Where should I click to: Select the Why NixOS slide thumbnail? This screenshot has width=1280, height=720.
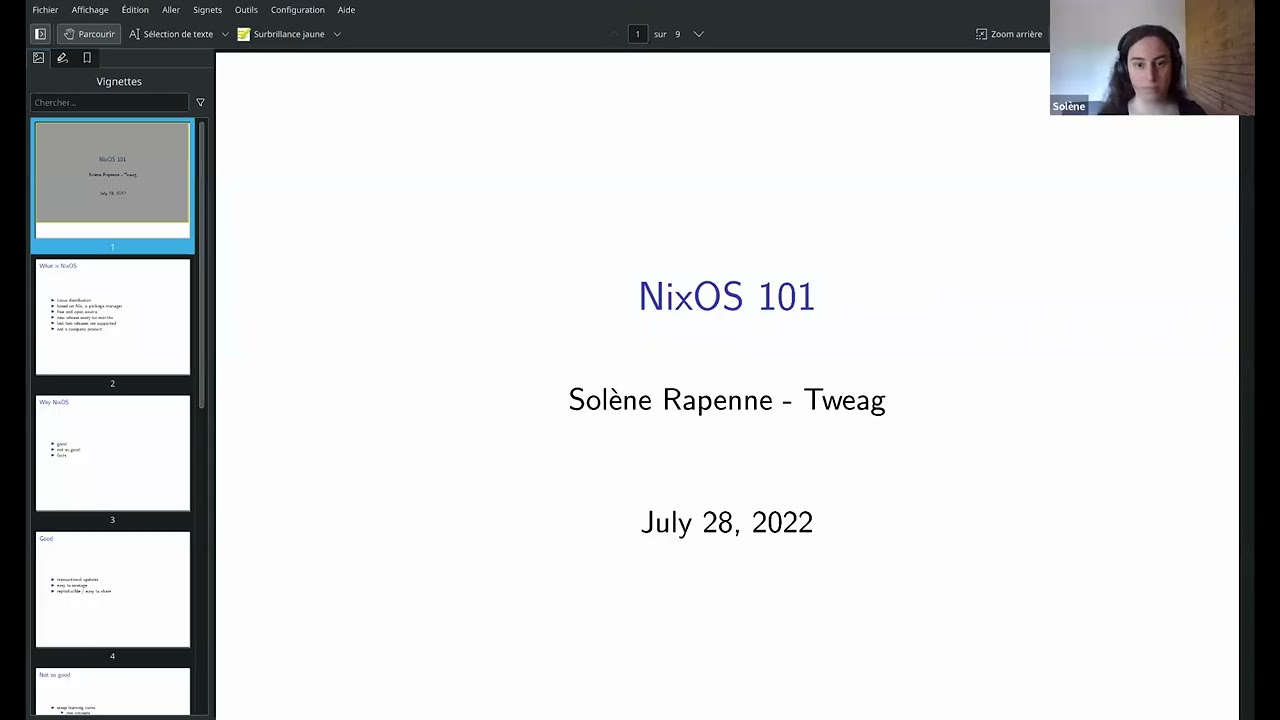tap(113, 453)
